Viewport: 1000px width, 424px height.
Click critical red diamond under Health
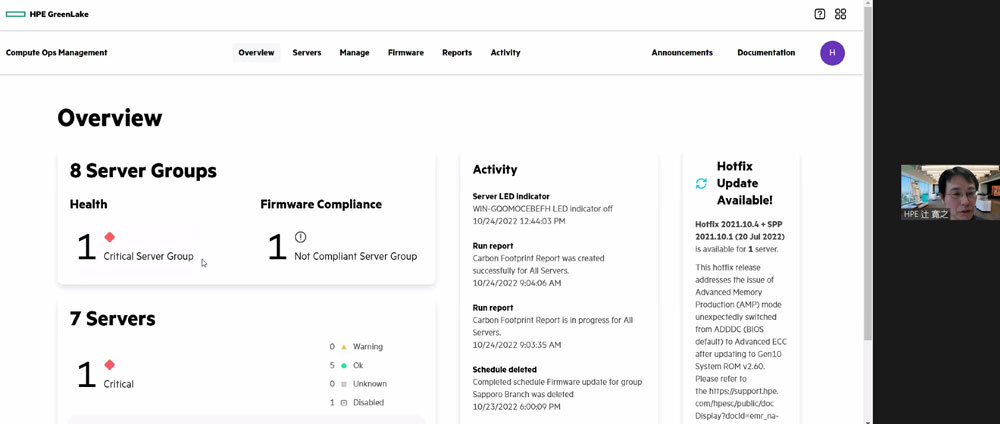tap(110, 237)
